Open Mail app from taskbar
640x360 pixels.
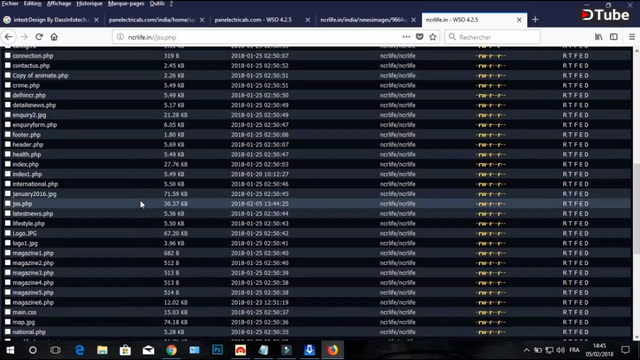pos(148,350)
